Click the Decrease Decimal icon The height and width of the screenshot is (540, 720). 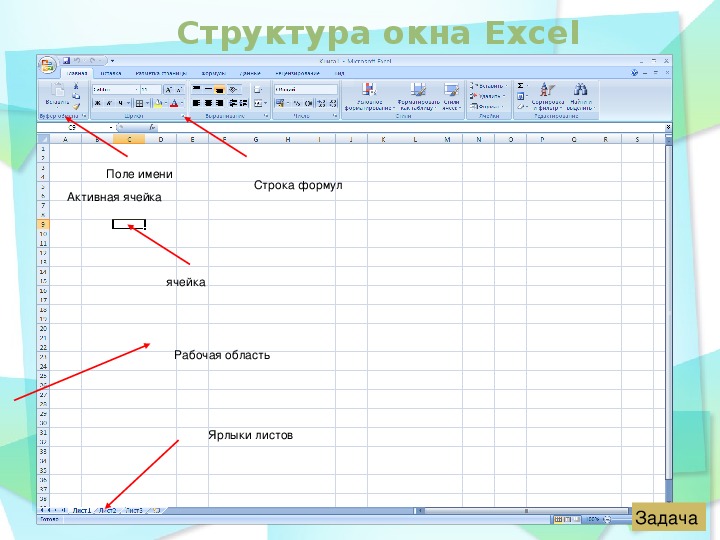[x=333, y=103]
